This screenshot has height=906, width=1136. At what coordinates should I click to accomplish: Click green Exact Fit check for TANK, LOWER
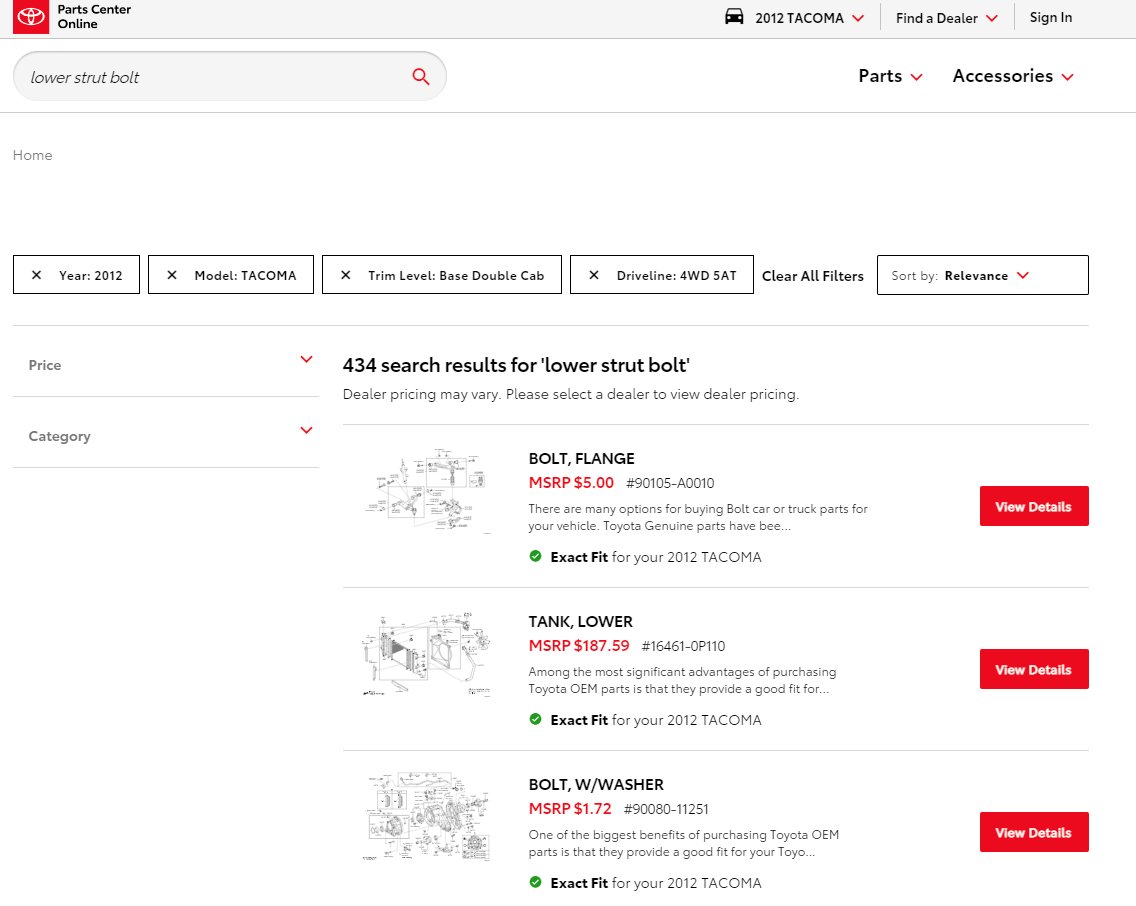(535, 719)
